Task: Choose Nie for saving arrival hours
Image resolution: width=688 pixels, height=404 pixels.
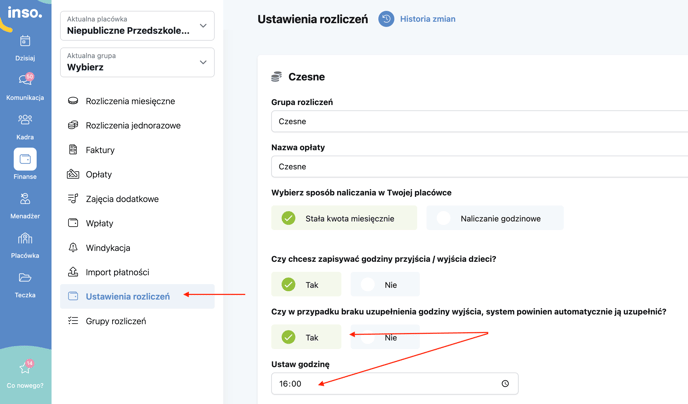Action: click(x=385, y=284)
